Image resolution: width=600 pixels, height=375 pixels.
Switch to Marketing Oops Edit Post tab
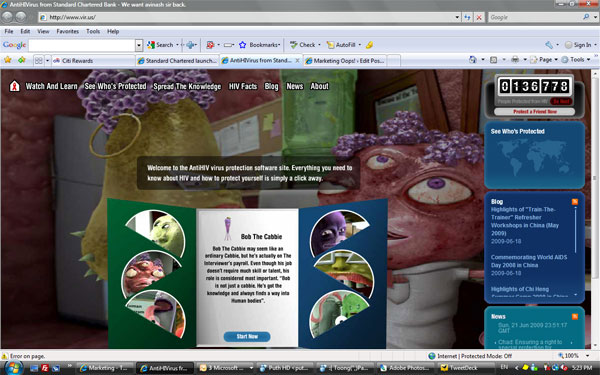(x=346, y=60)
